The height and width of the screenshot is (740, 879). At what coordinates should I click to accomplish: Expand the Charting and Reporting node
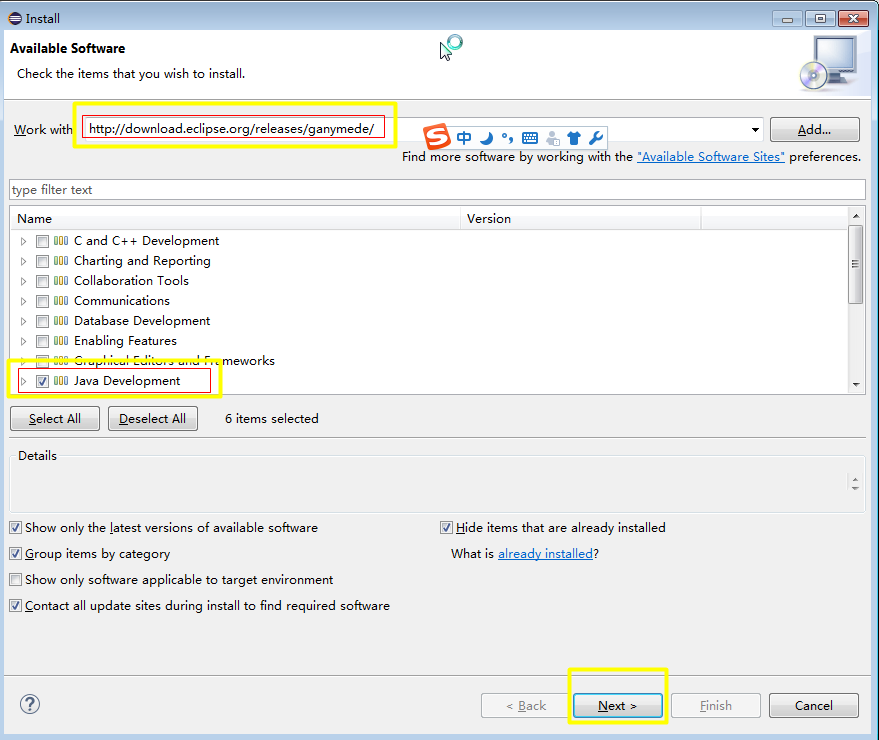coord(23,261)
